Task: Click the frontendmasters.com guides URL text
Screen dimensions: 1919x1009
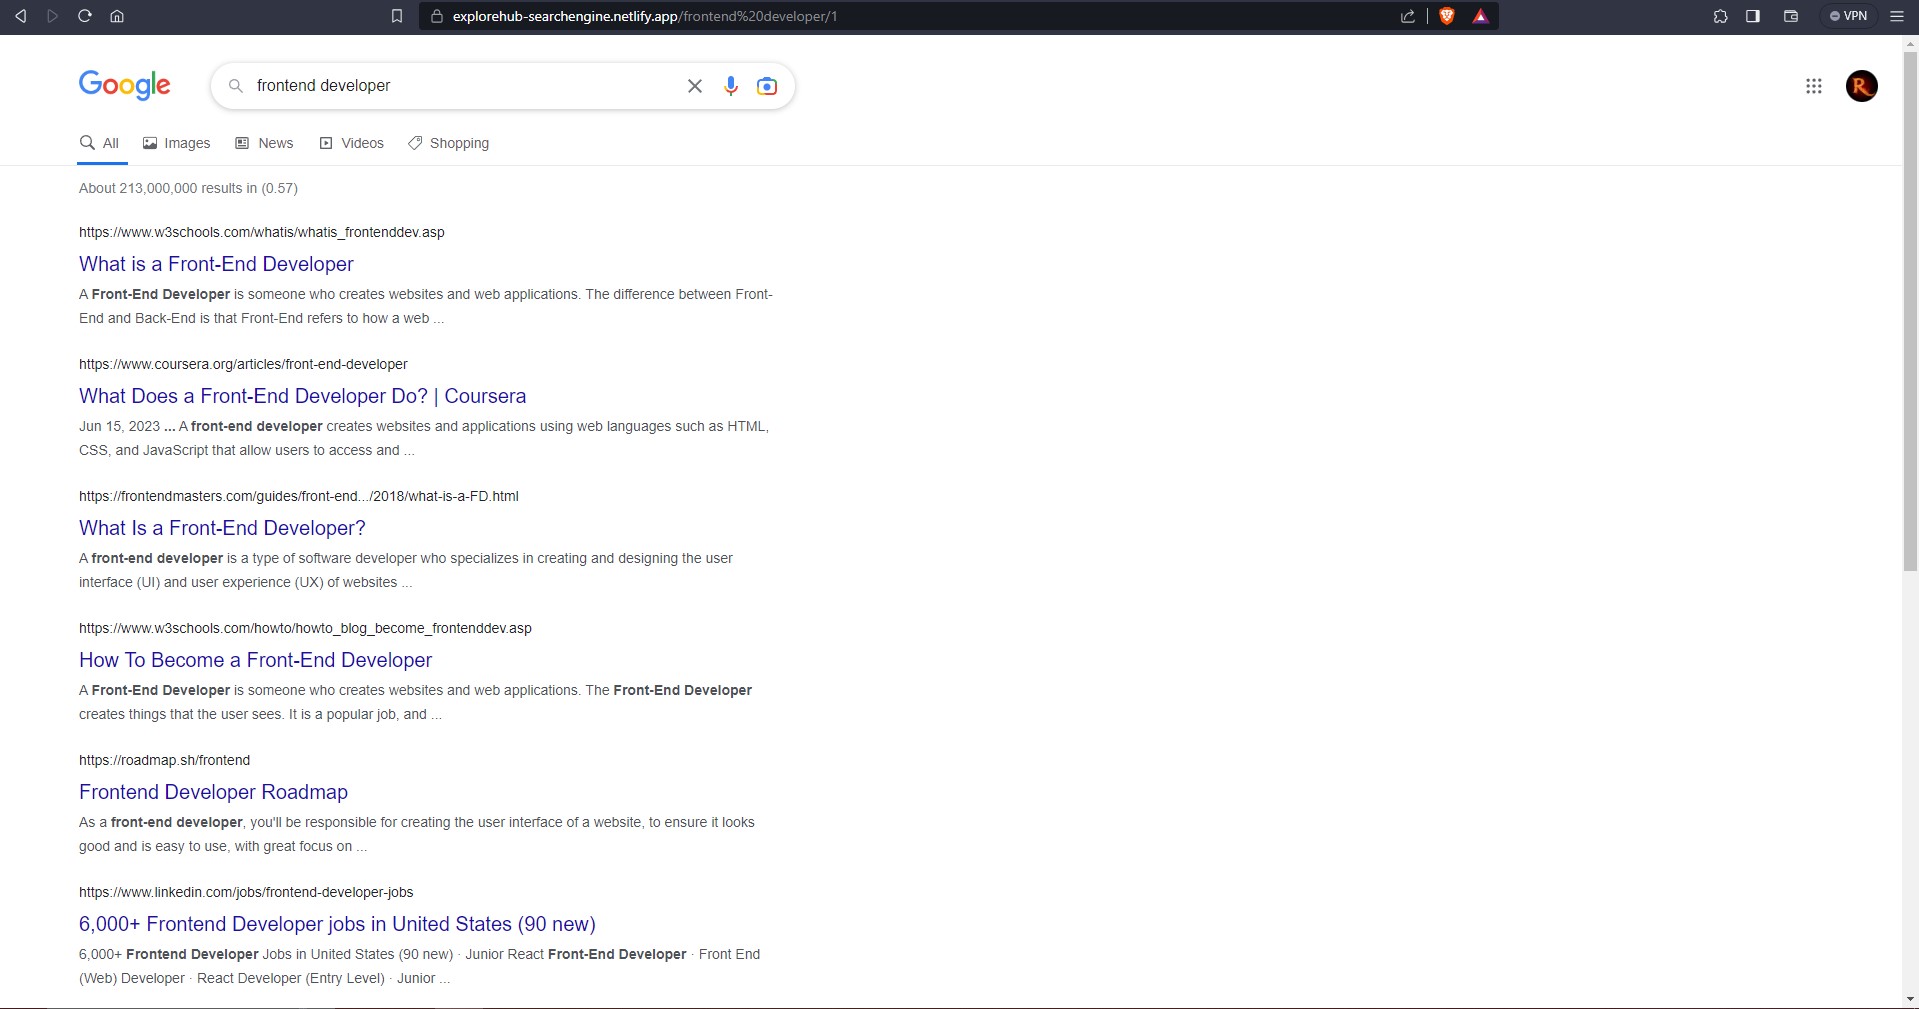Action: (x=299, y=496)
